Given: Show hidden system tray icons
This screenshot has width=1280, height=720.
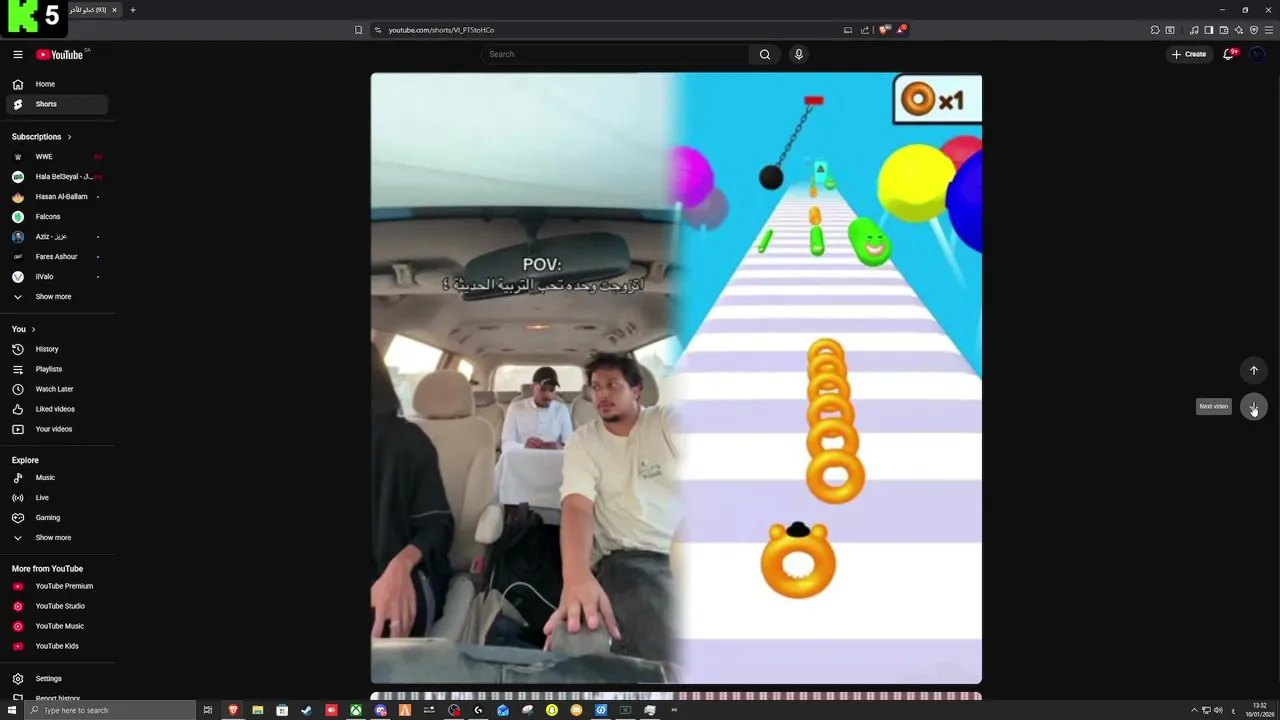Looking at the screenshot, I should [x=1194, y=710].
